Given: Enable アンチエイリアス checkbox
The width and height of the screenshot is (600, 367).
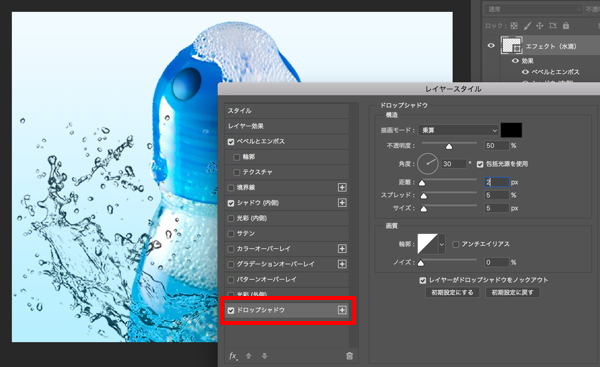Looking at the screenshot, I should coord(455,245).
